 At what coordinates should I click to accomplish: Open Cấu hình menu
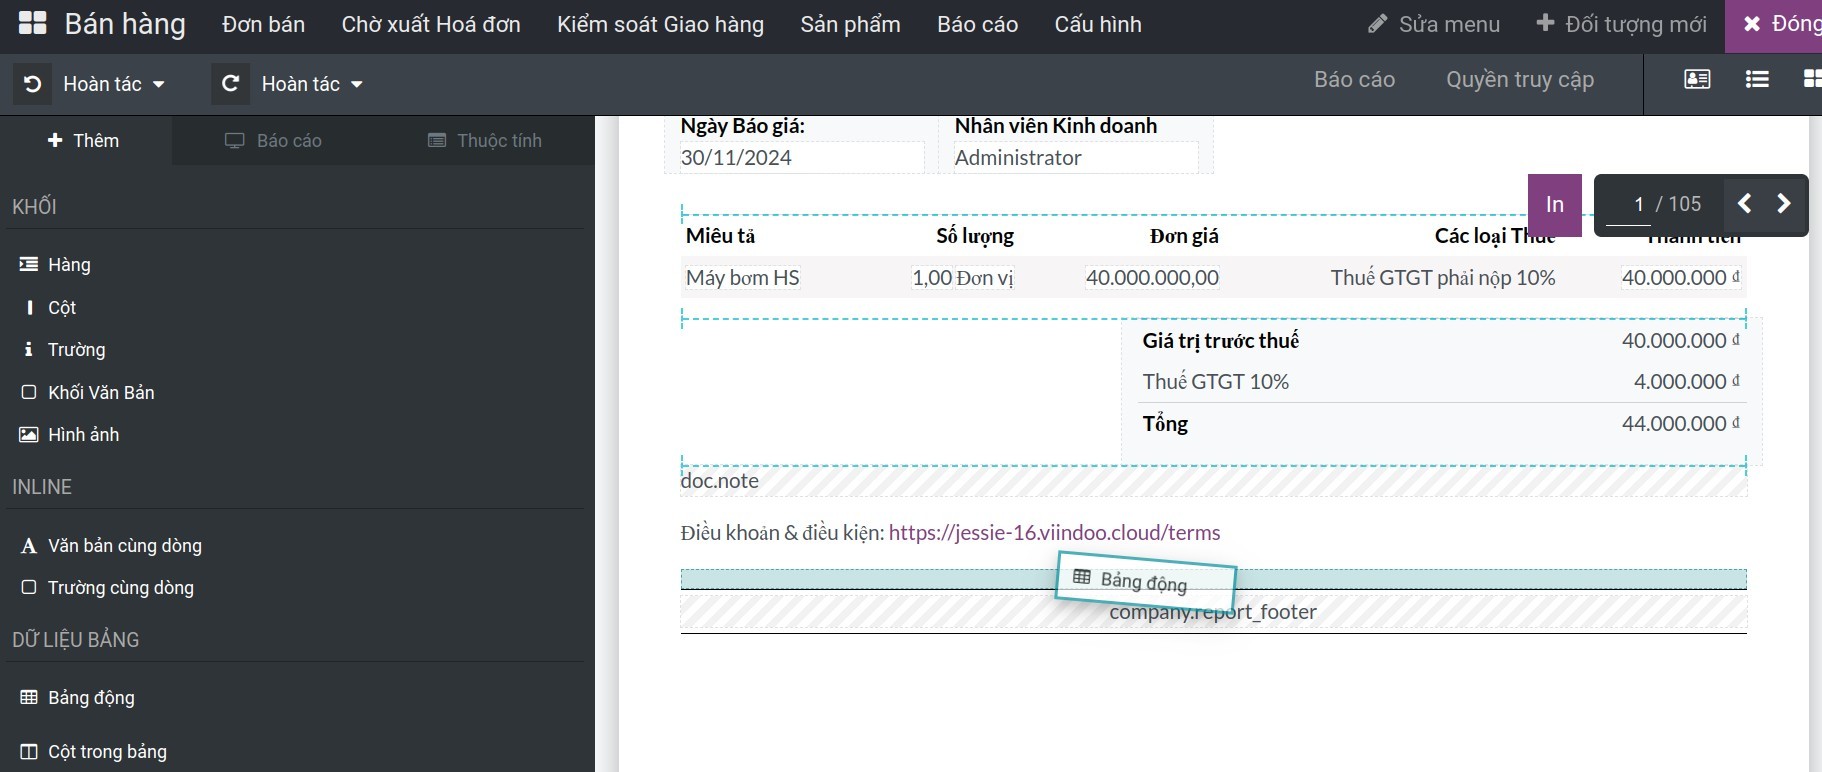pyautogui.click(x=1098, y=25)
